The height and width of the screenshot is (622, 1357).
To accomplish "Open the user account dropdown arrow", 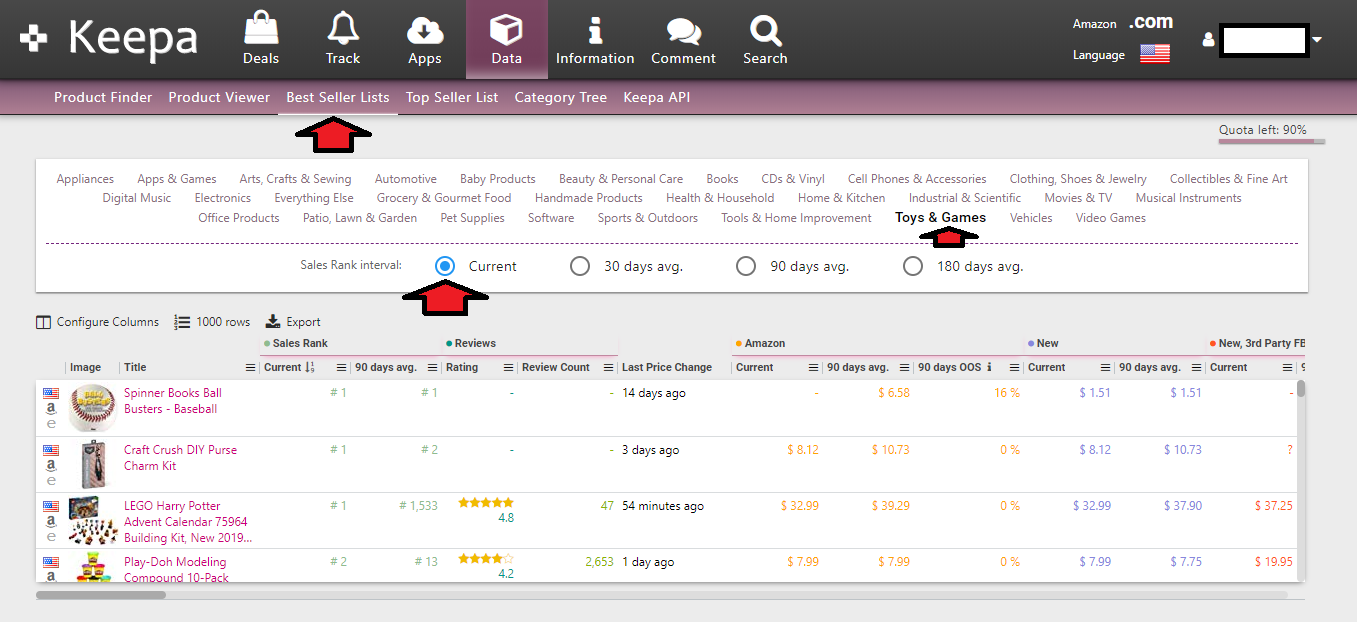I will 1317,40.
